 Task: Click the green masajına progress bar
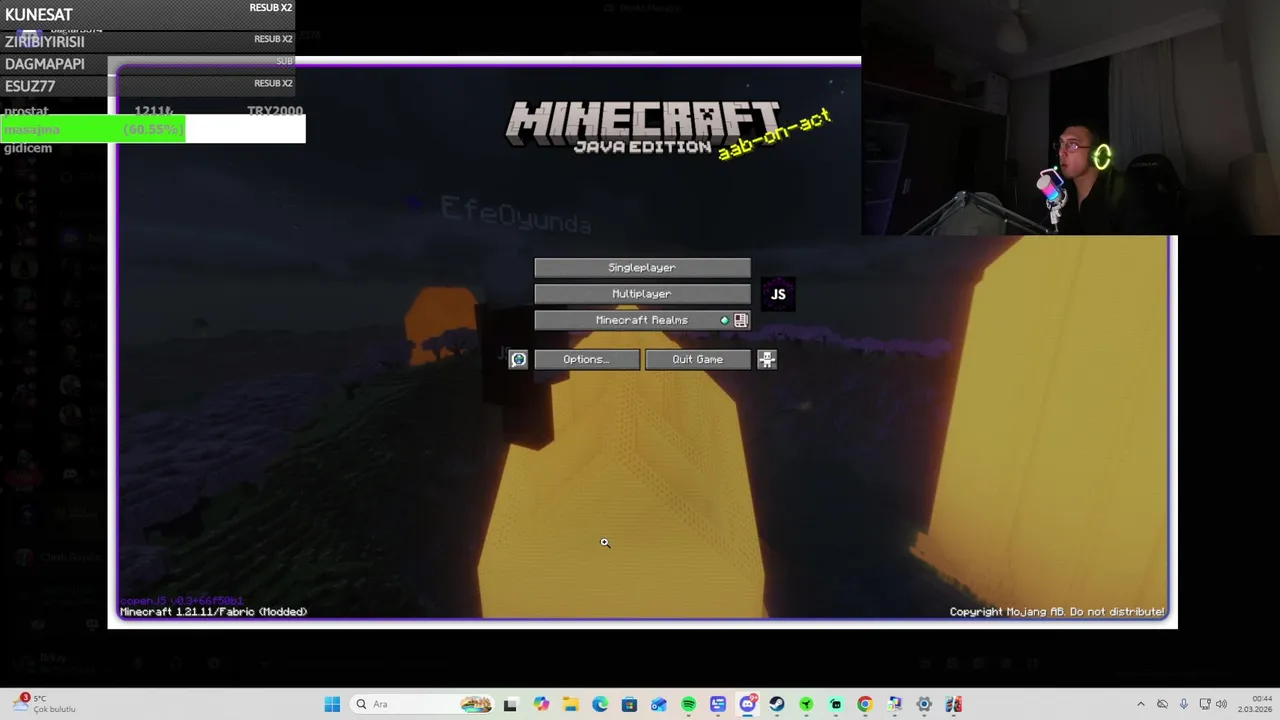93,129
